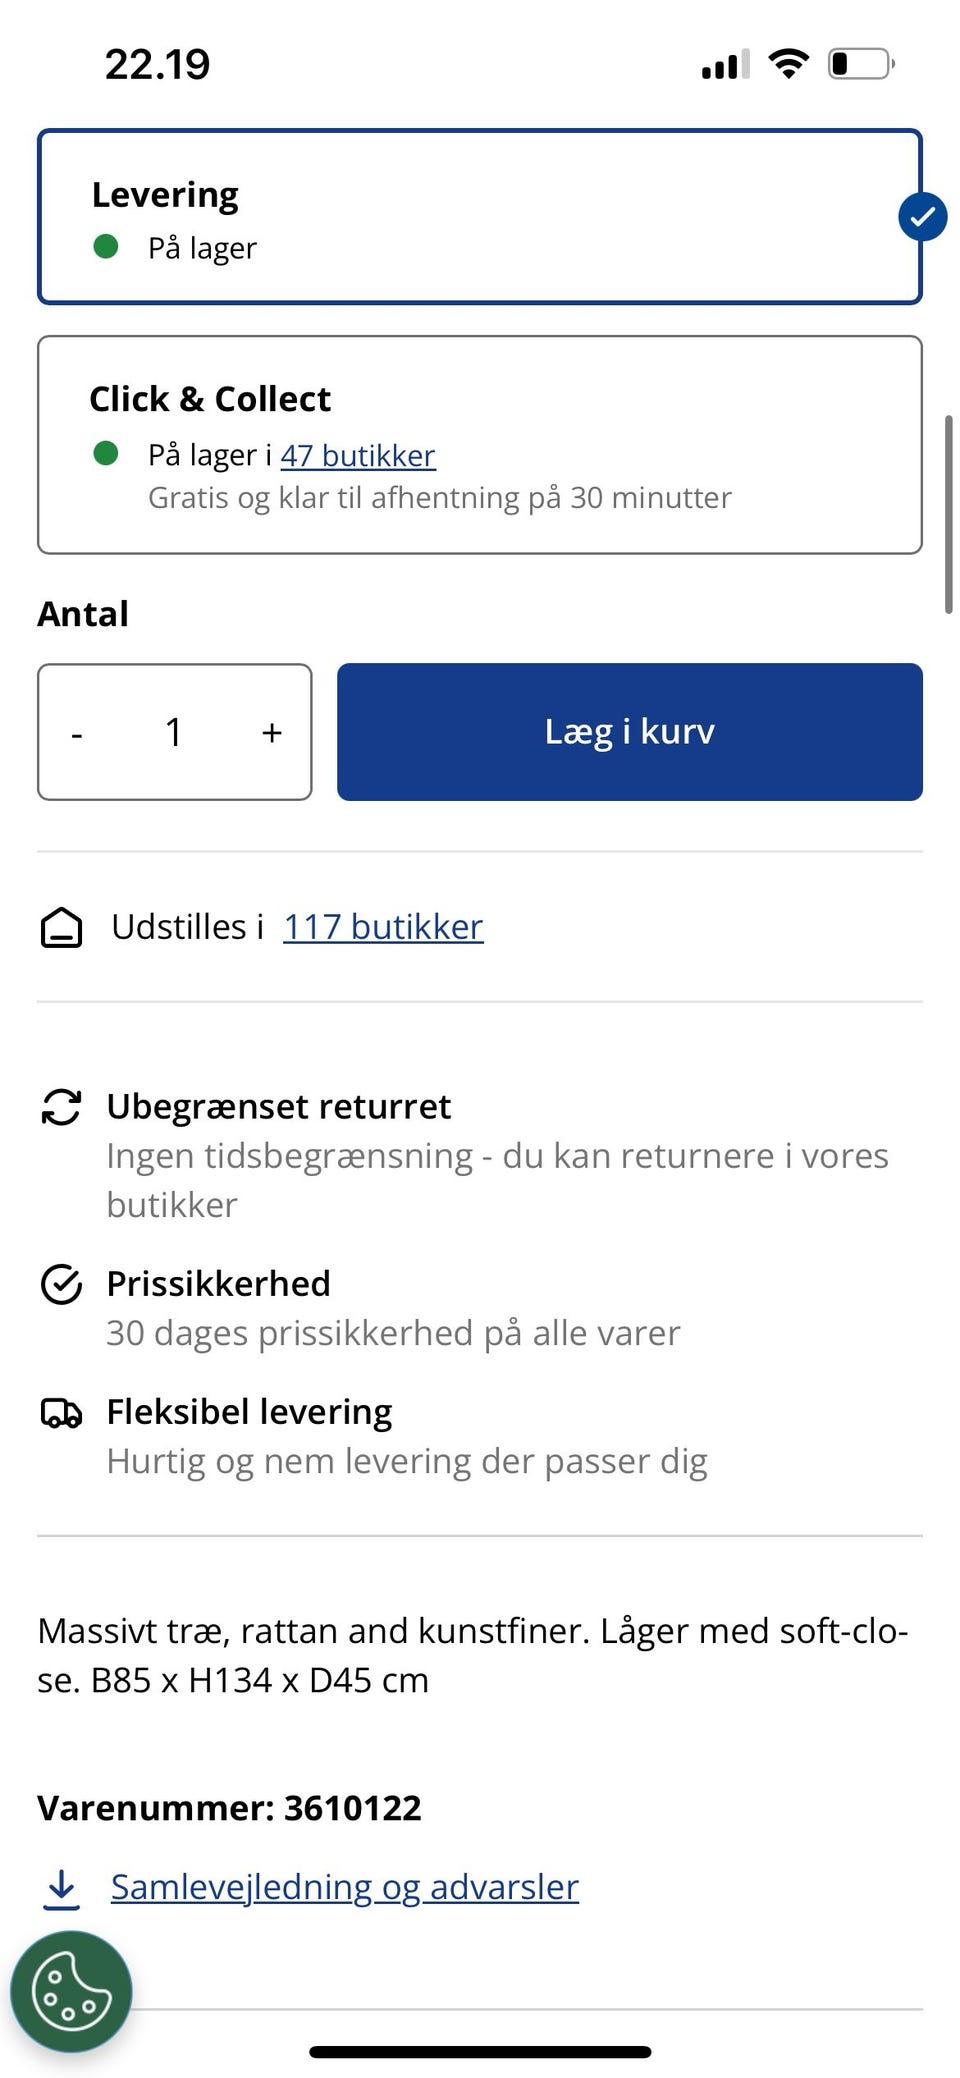The height and width of the screenshot is (2078, 960).
Task: Tap the battery status icon
Action: click(x=860, y=65)
